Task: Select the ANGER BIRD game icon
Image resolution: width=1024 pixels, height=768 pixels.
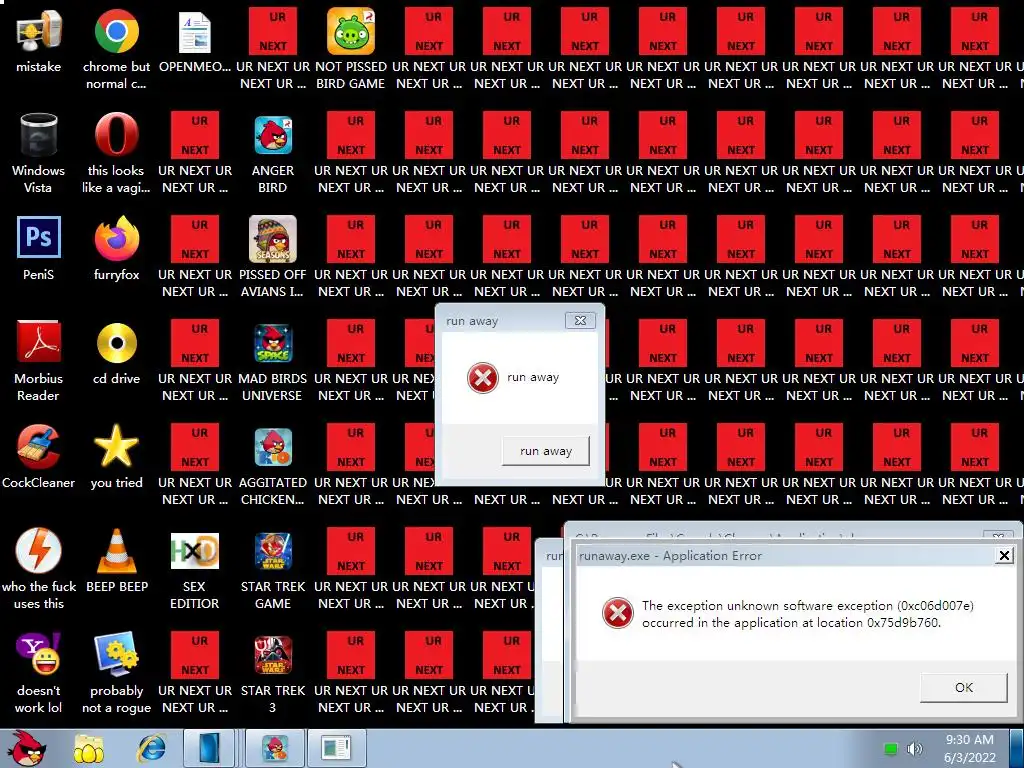Action: tap(273, 135)
